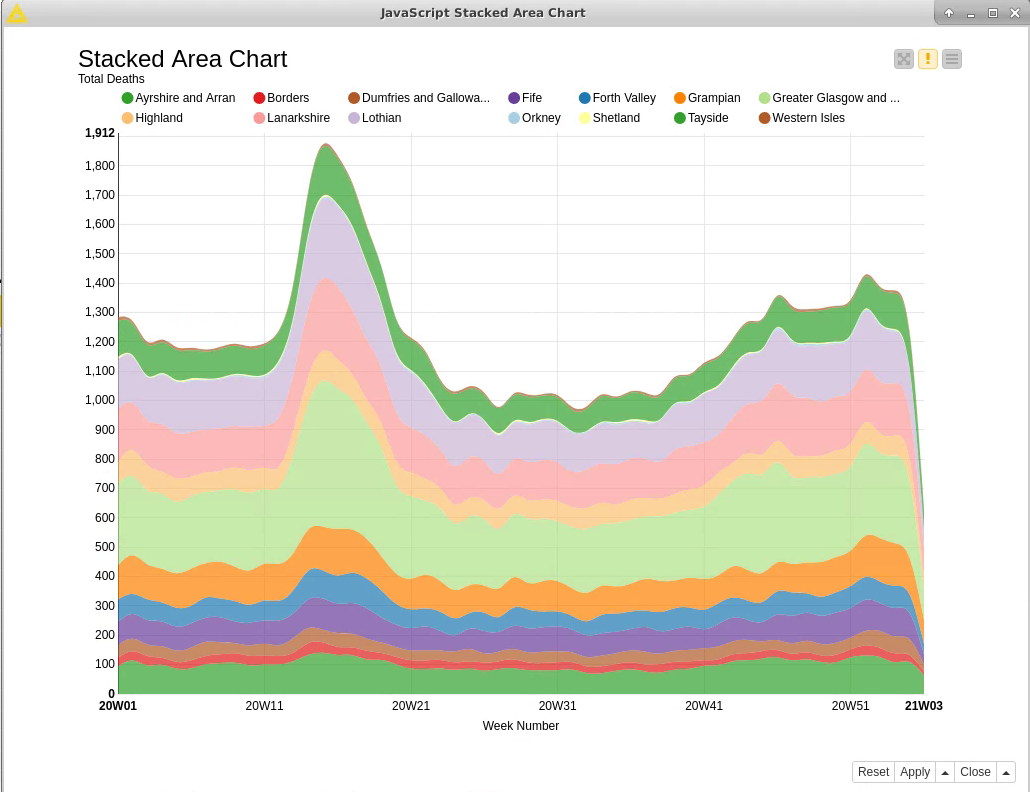Image resolution: width=1030 pixels, height=792 pixels.
Task: Open the arrow dropdown next to Close
Action: point(1005,772)
